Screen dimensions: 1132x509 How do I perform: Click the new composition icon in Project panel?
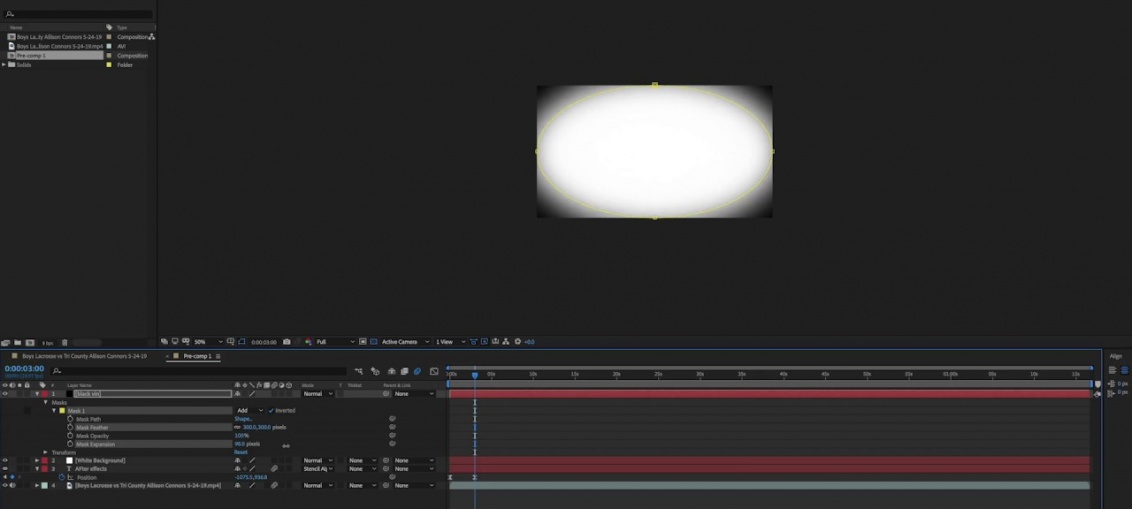pyautogui.click(x=30, y=342)
